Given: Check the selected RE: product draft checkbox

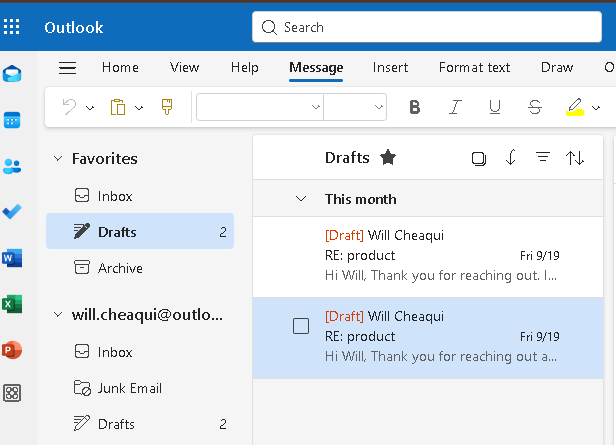Looking at the screenshot, I should [x=301, y=326].
